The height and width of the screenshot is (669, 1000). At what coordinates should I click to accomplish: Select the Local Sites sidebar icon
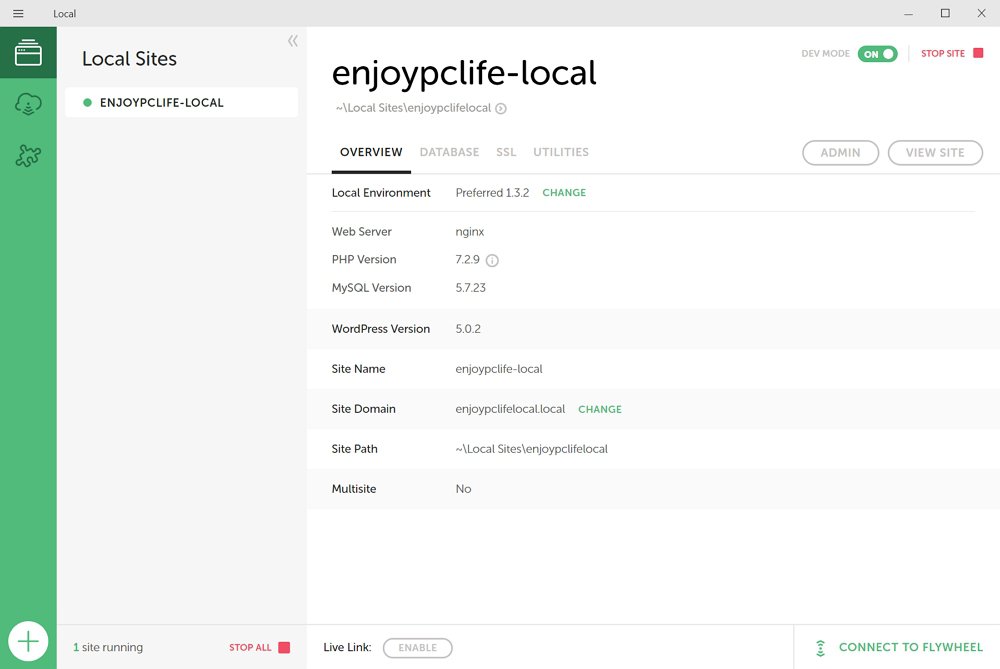28,53
